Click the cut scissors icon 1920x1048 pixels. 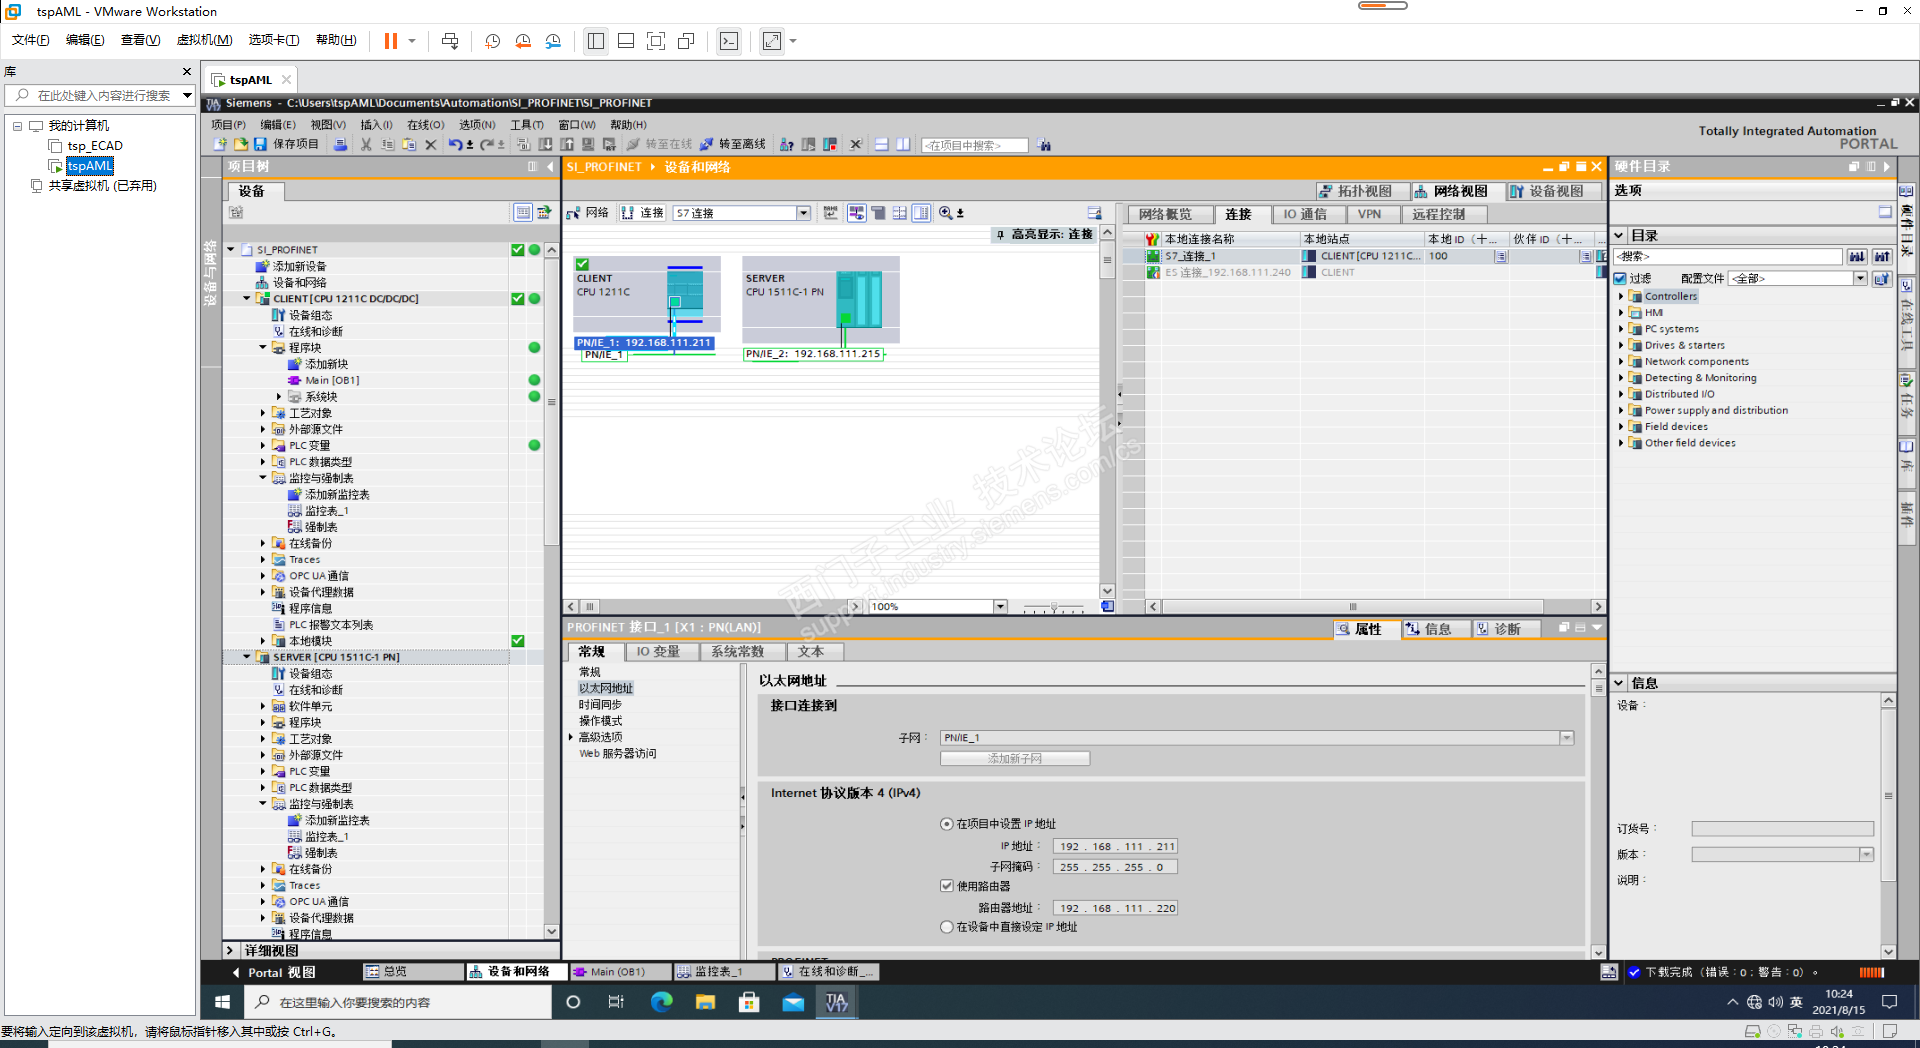pos(366,145)
